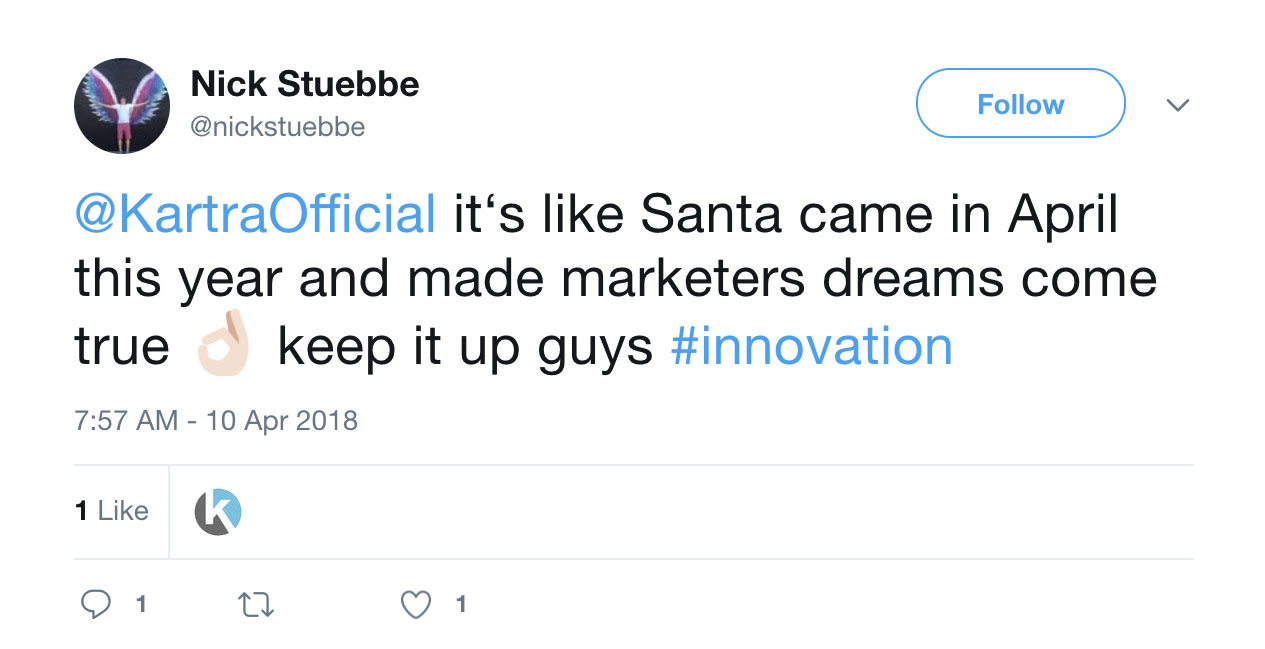
Task: View who liked via the 1 Like link
Action: pyautogui.click(x=112, y=511)
